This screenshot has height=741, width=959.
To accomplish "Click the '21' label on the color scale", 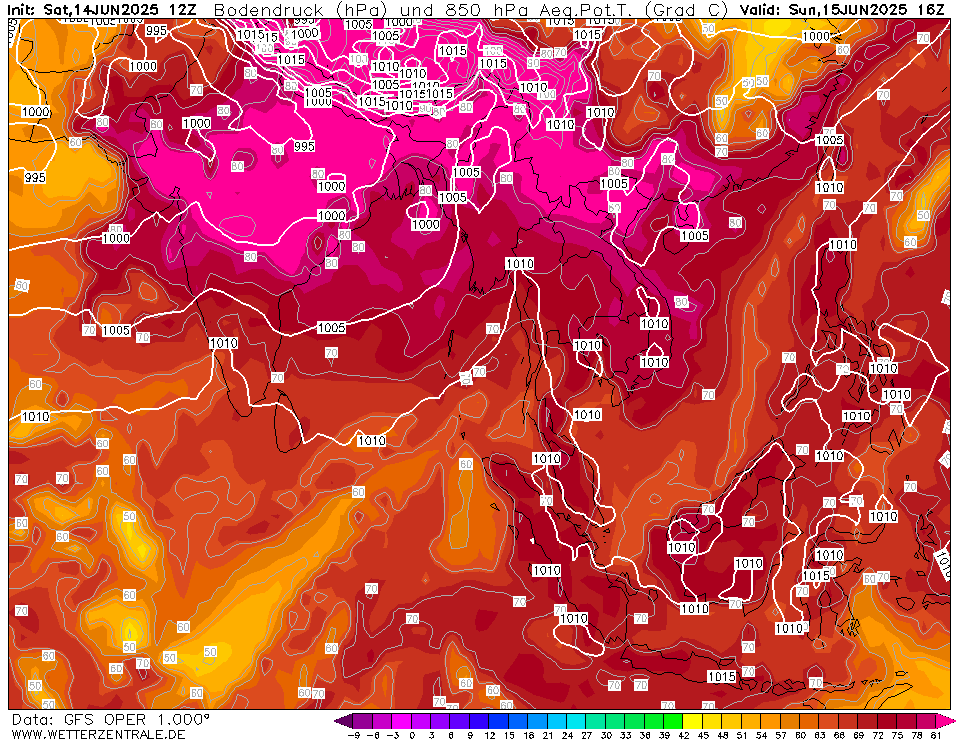I will coord(548,735).
